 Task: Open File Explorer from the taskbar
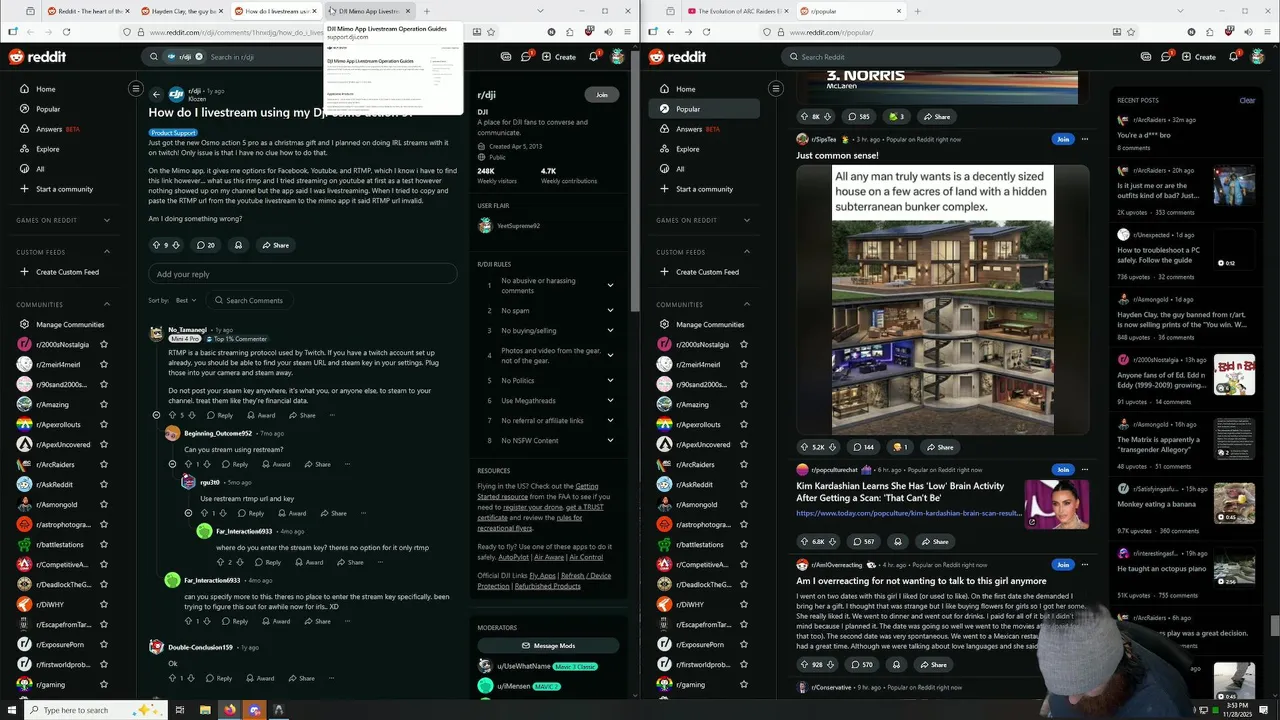point(205,710)
